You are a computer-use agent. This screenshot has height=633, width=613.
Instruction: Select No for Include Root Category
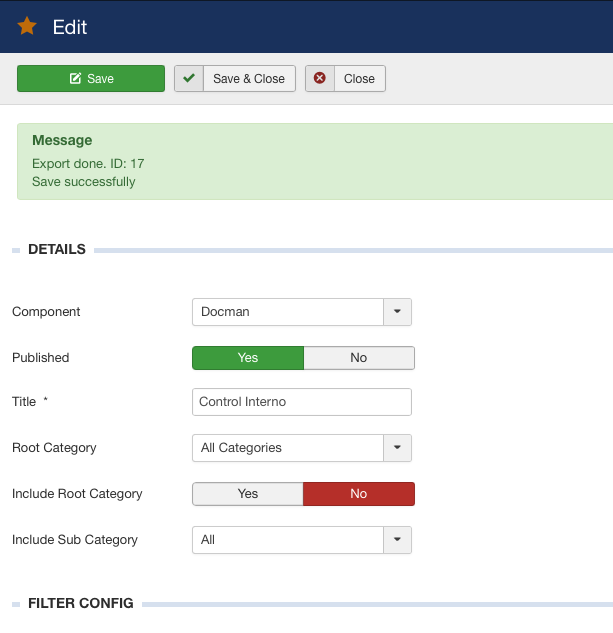358,494
